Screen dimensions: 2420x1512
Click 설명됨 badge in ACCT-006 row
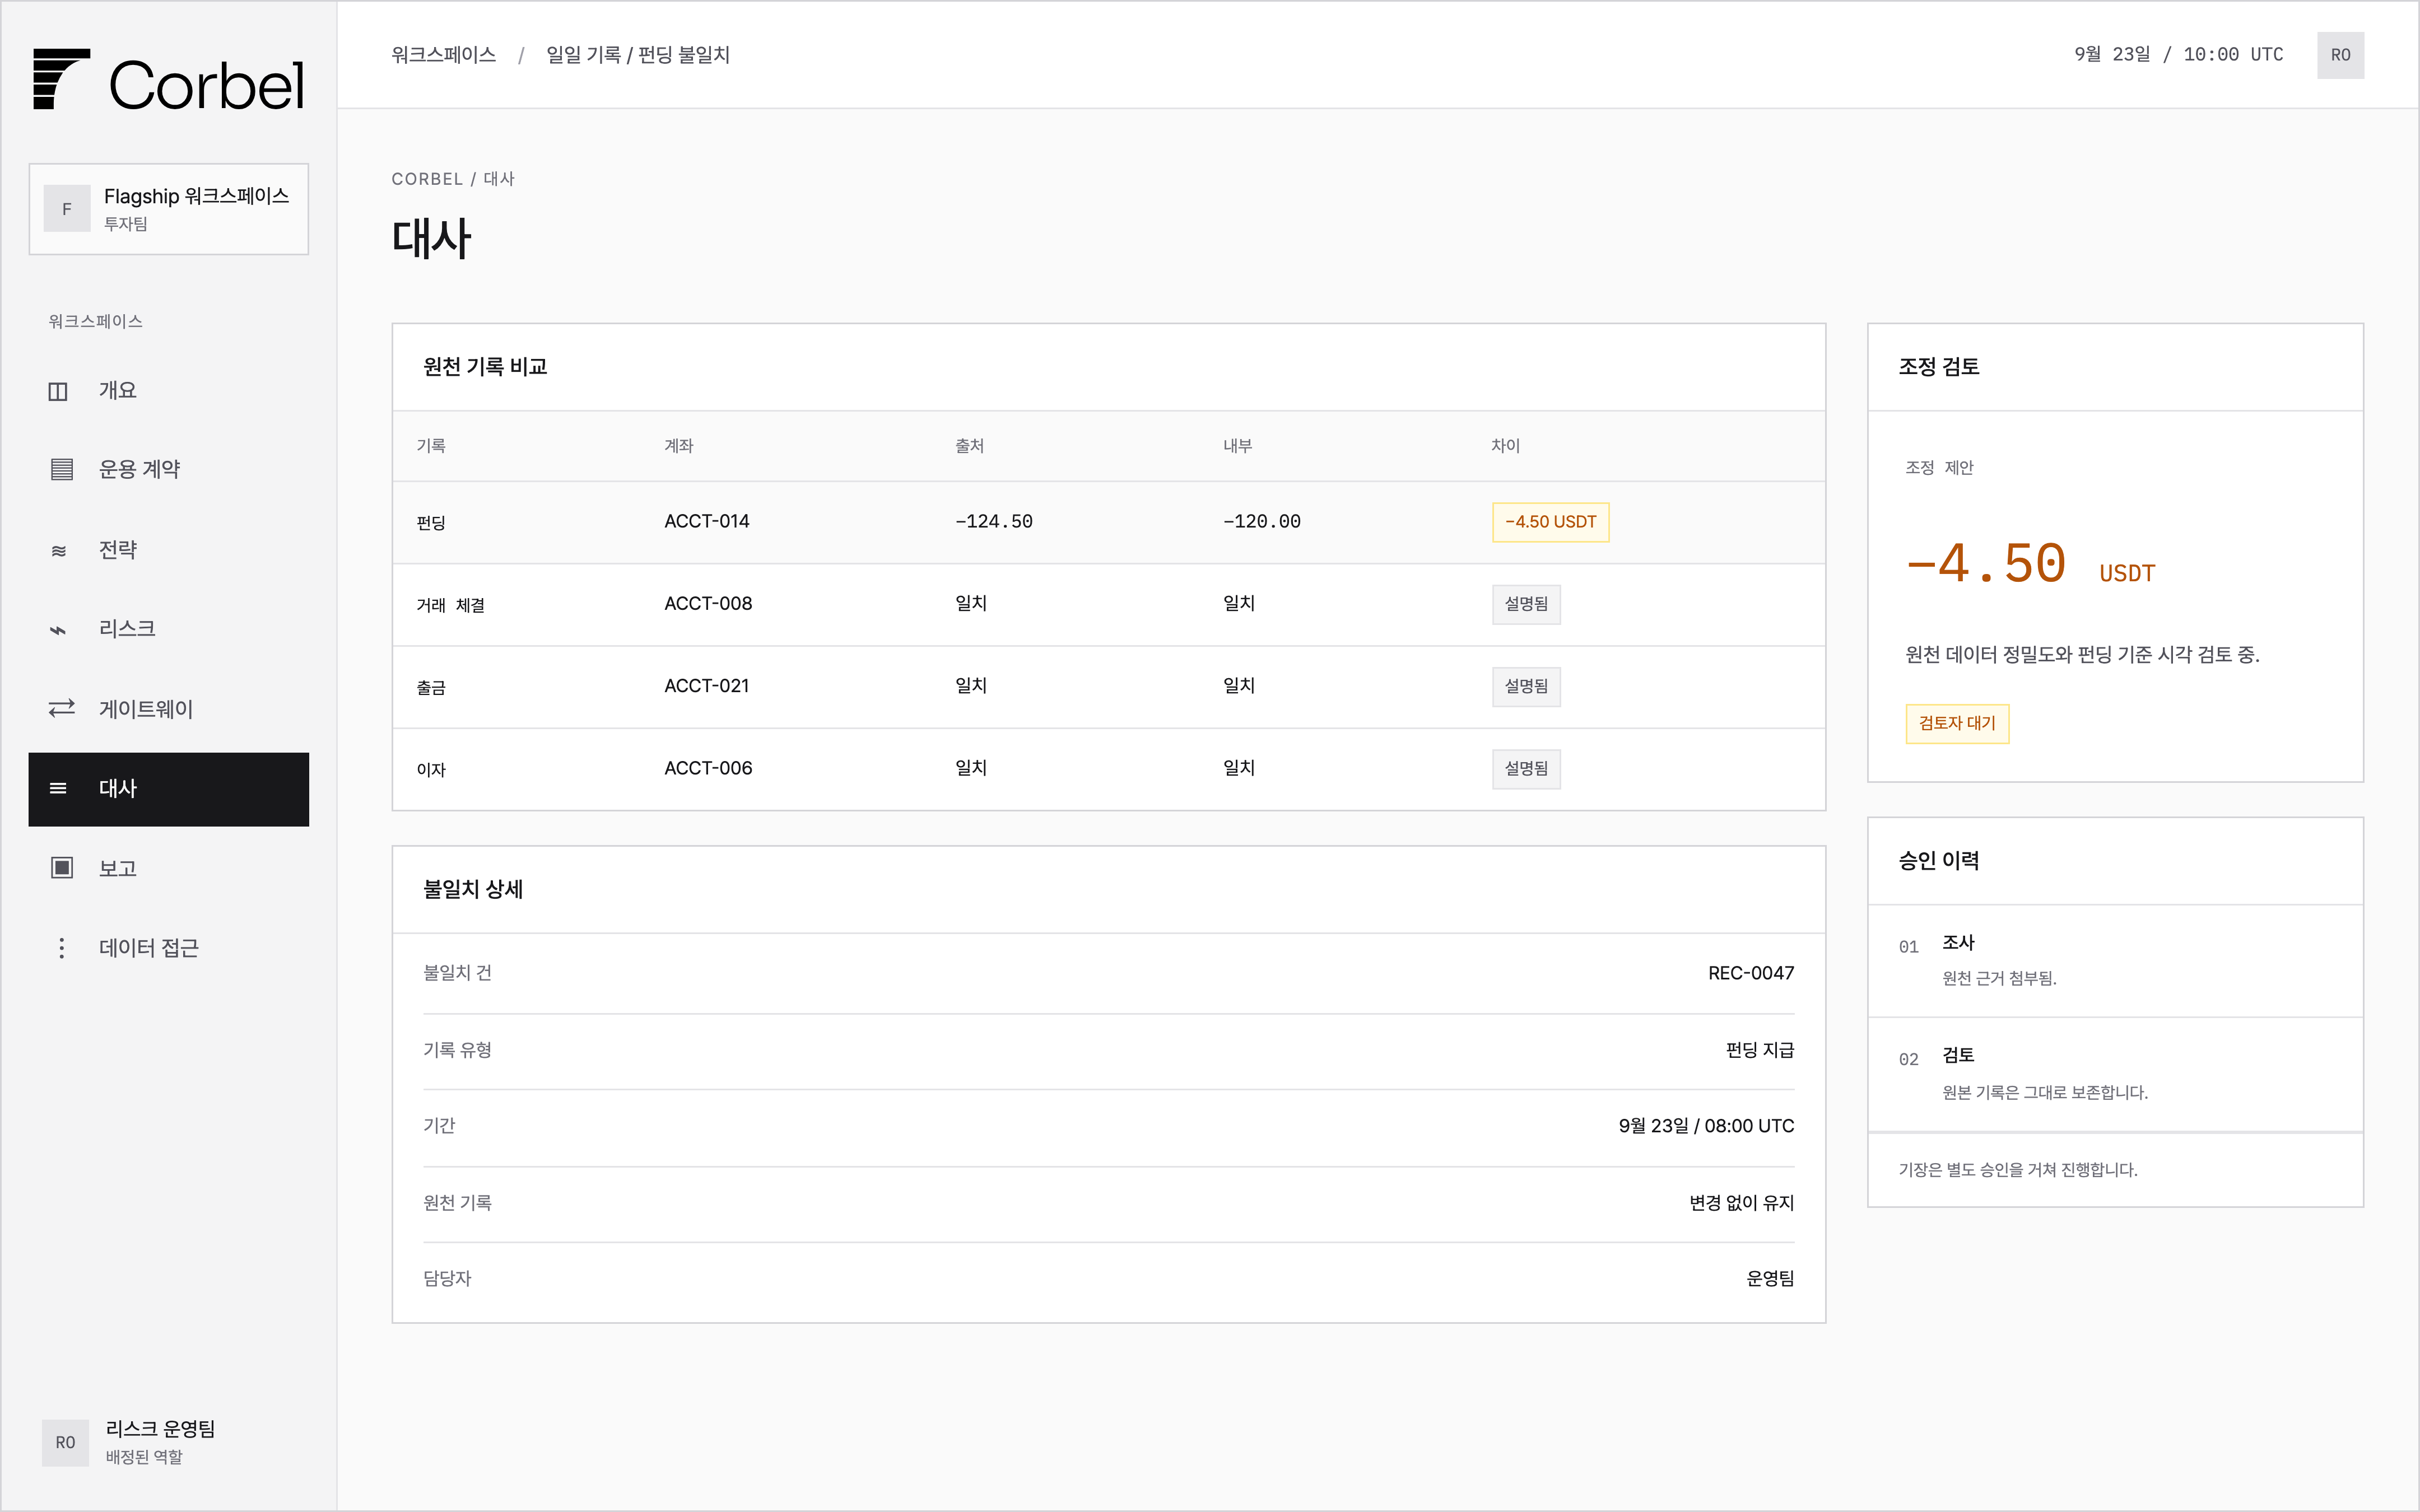click(x=1526, y=769)
